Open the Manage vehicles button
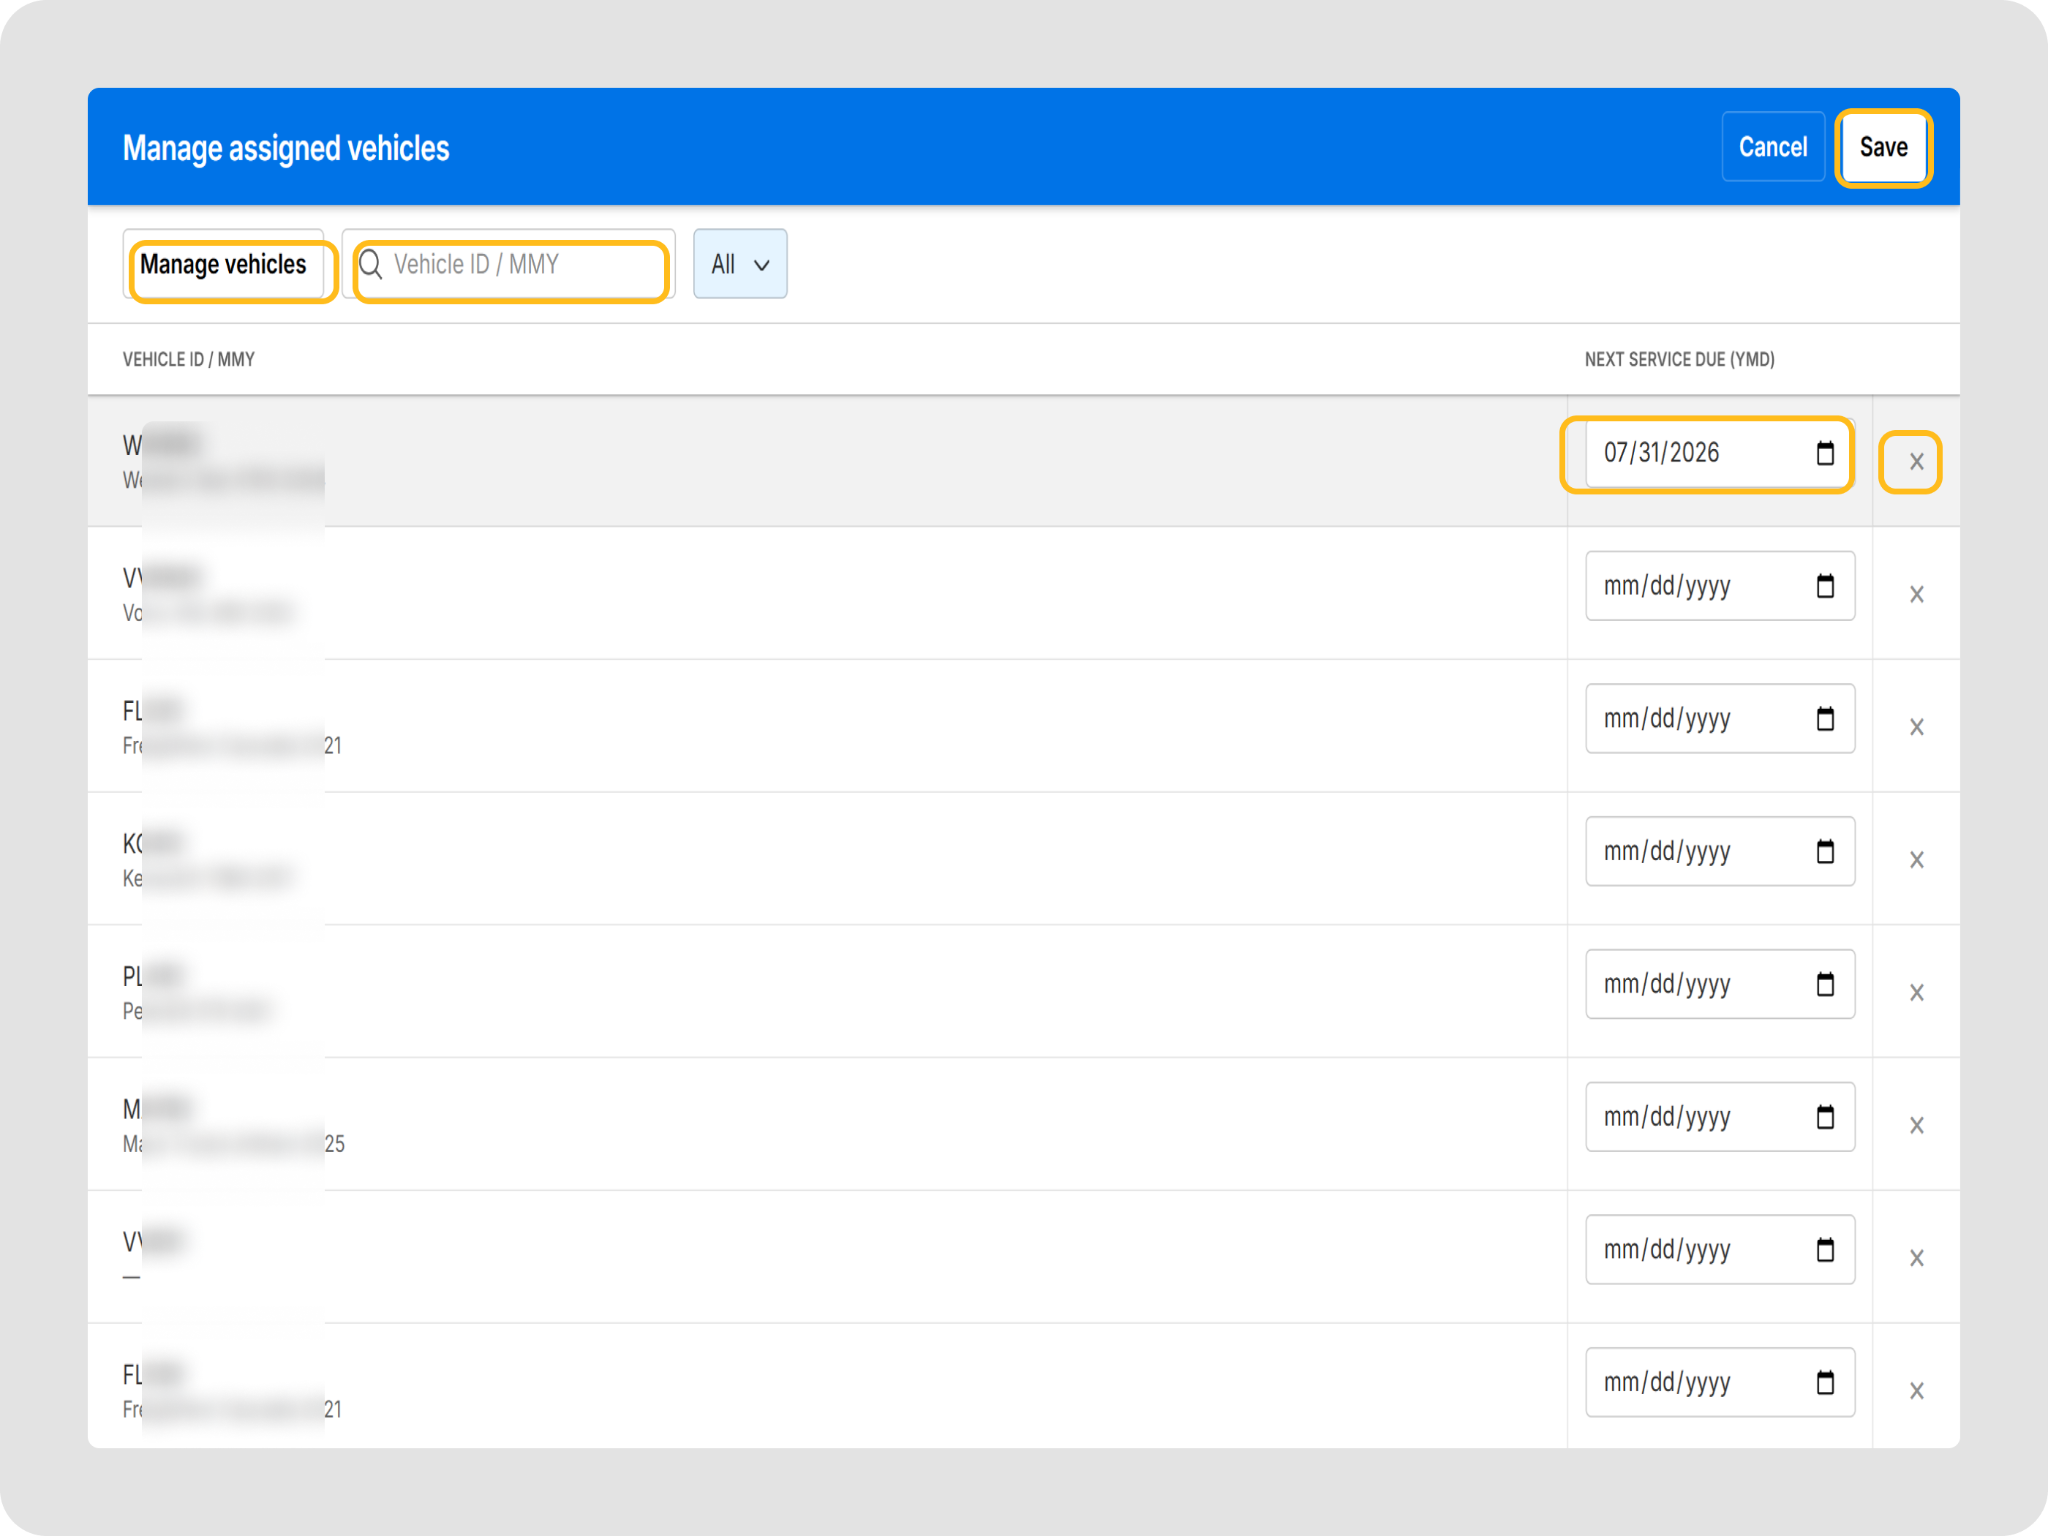Screen dimensions: 2048x1536 223,264
